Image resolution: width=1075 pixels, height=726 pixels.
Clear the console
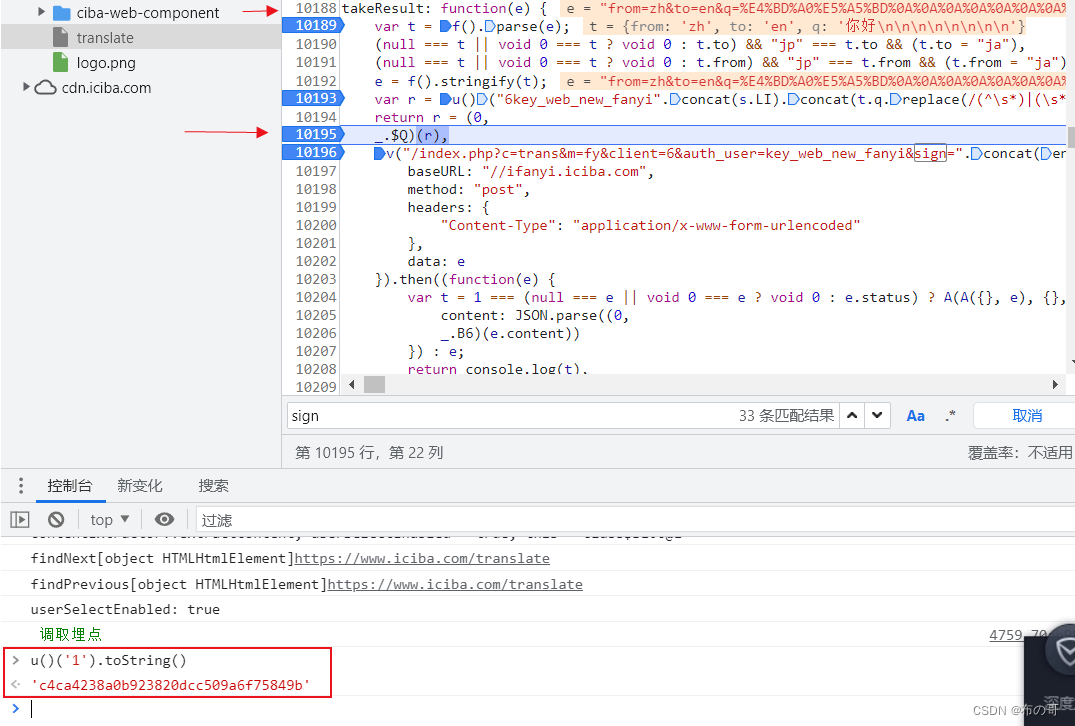[56, 520]
